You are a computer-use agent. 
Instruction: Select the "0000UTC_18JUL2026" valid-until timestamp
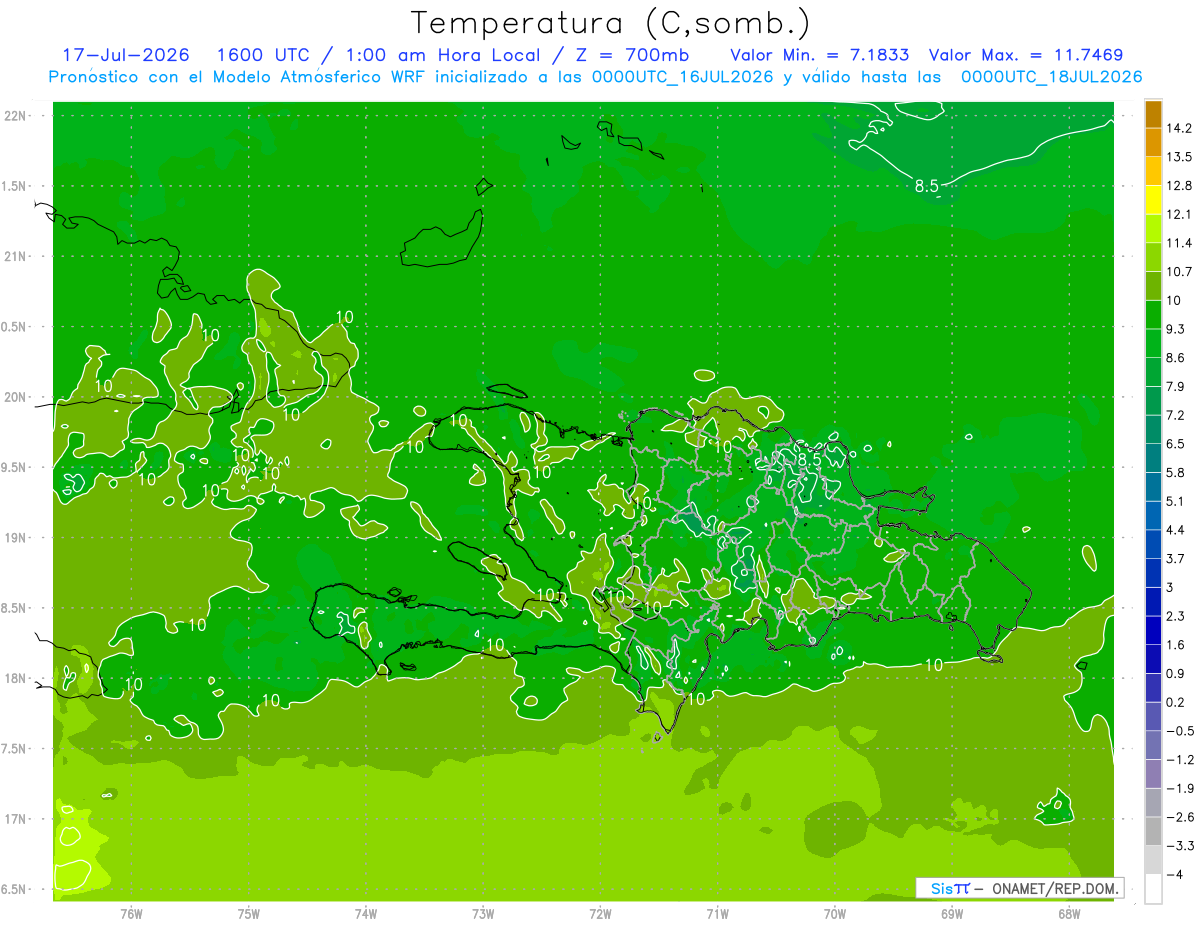pos(1052,76)
